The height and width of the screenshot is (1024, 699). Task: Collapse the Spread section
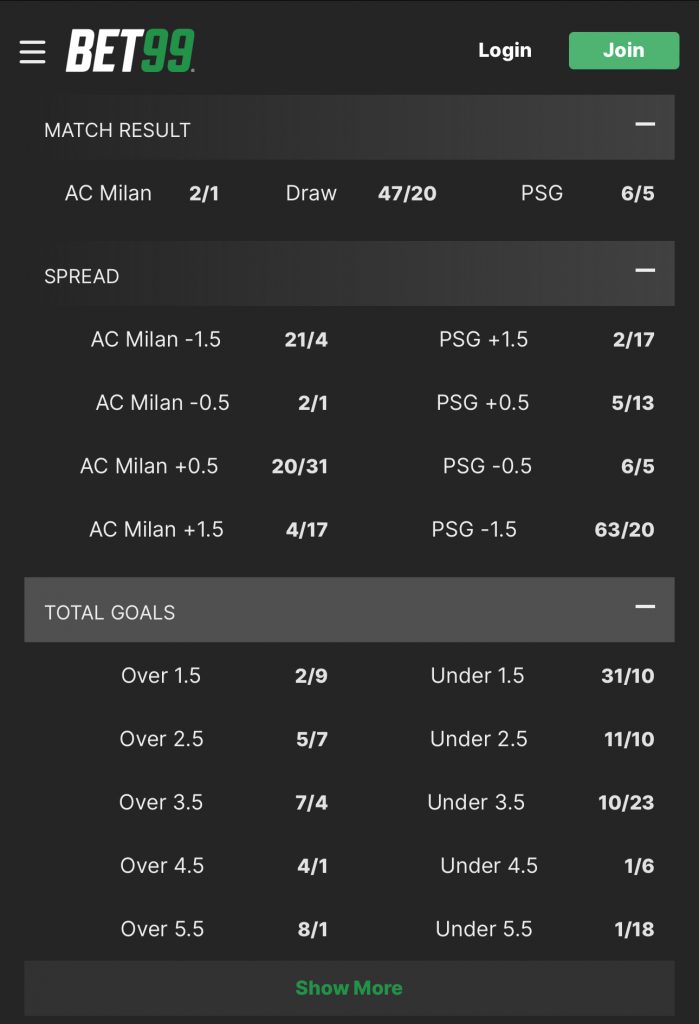(645, 270)
